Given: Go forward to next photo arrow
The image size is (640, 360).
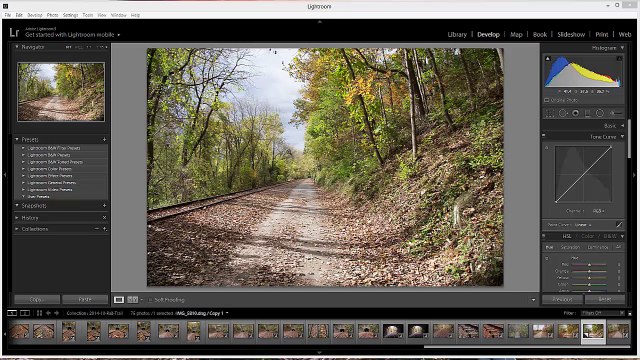Looking at the screenshot, I should (57, 313).
